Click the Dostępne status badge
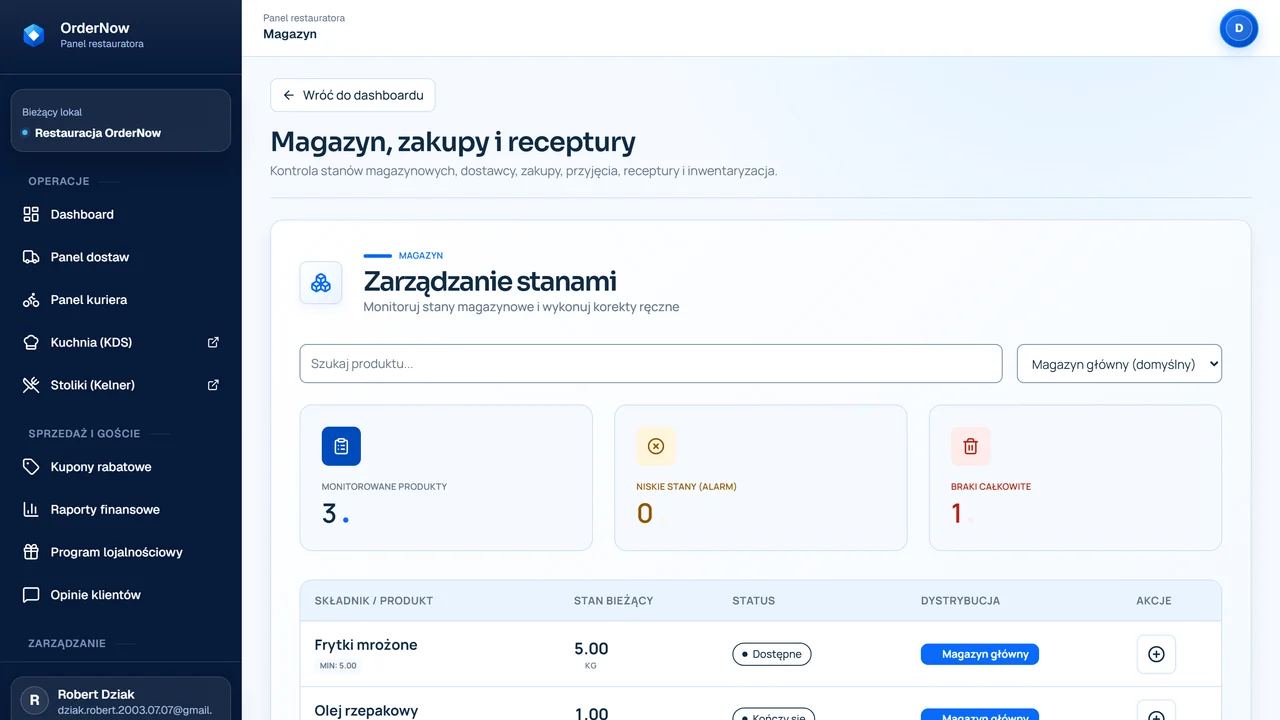The image size is (1280, 720). pos(772,654)
